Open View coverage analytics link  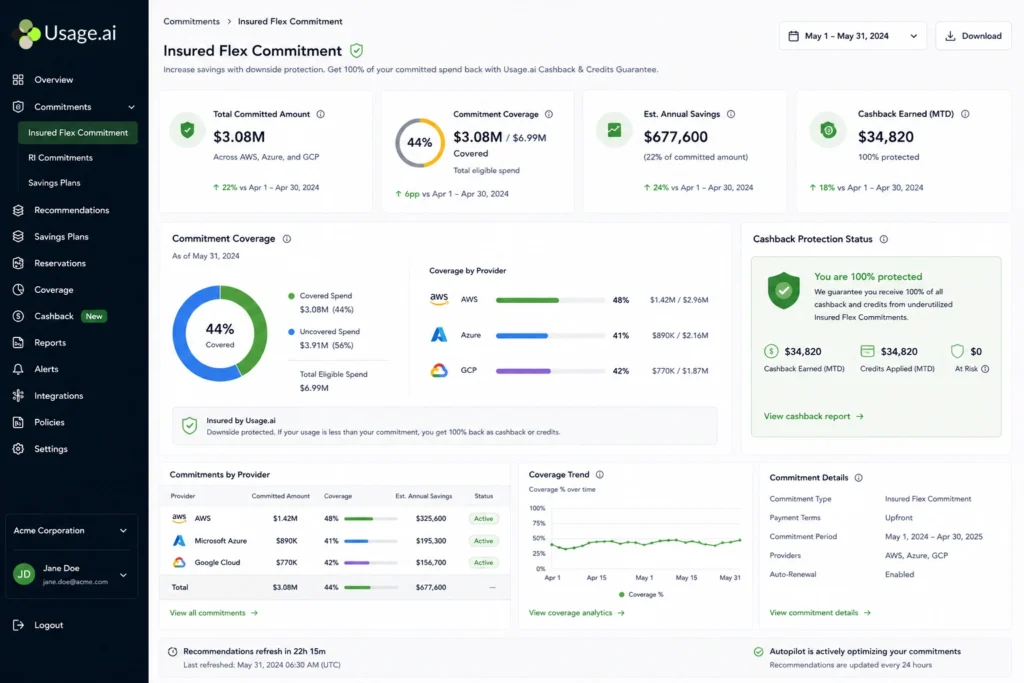click(x=577, y=613)
